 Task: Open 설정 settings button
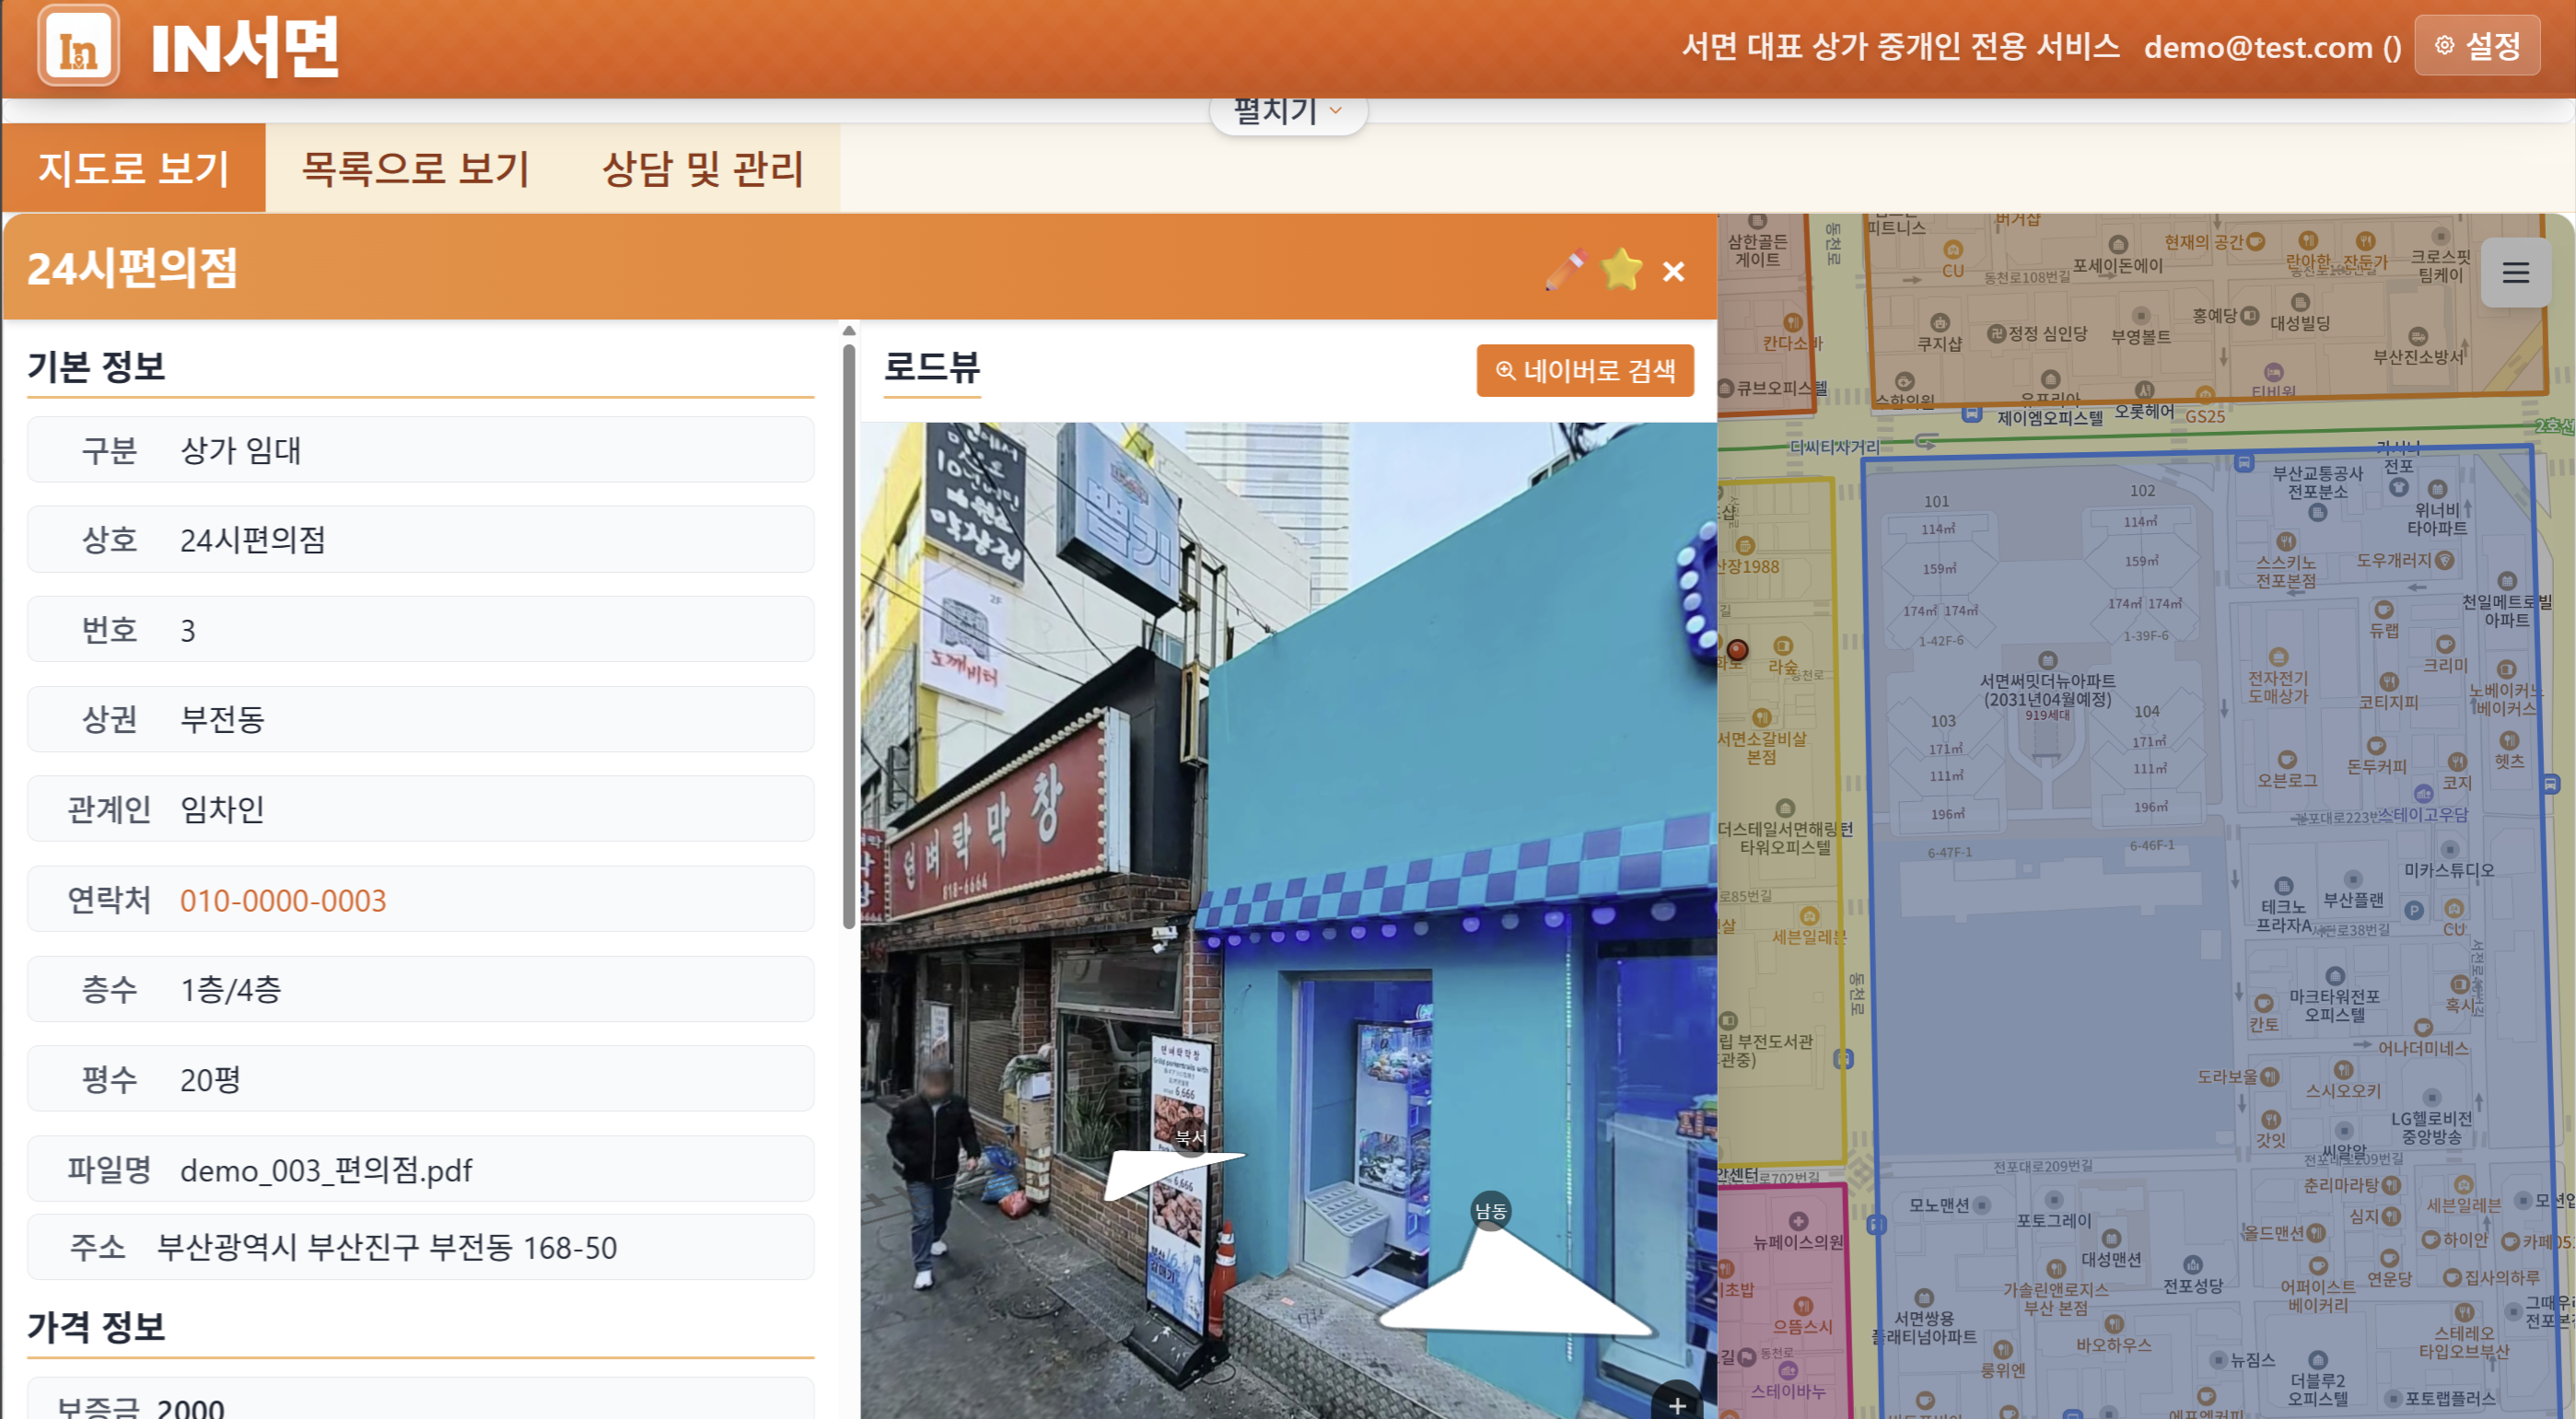coord(2477,45)
